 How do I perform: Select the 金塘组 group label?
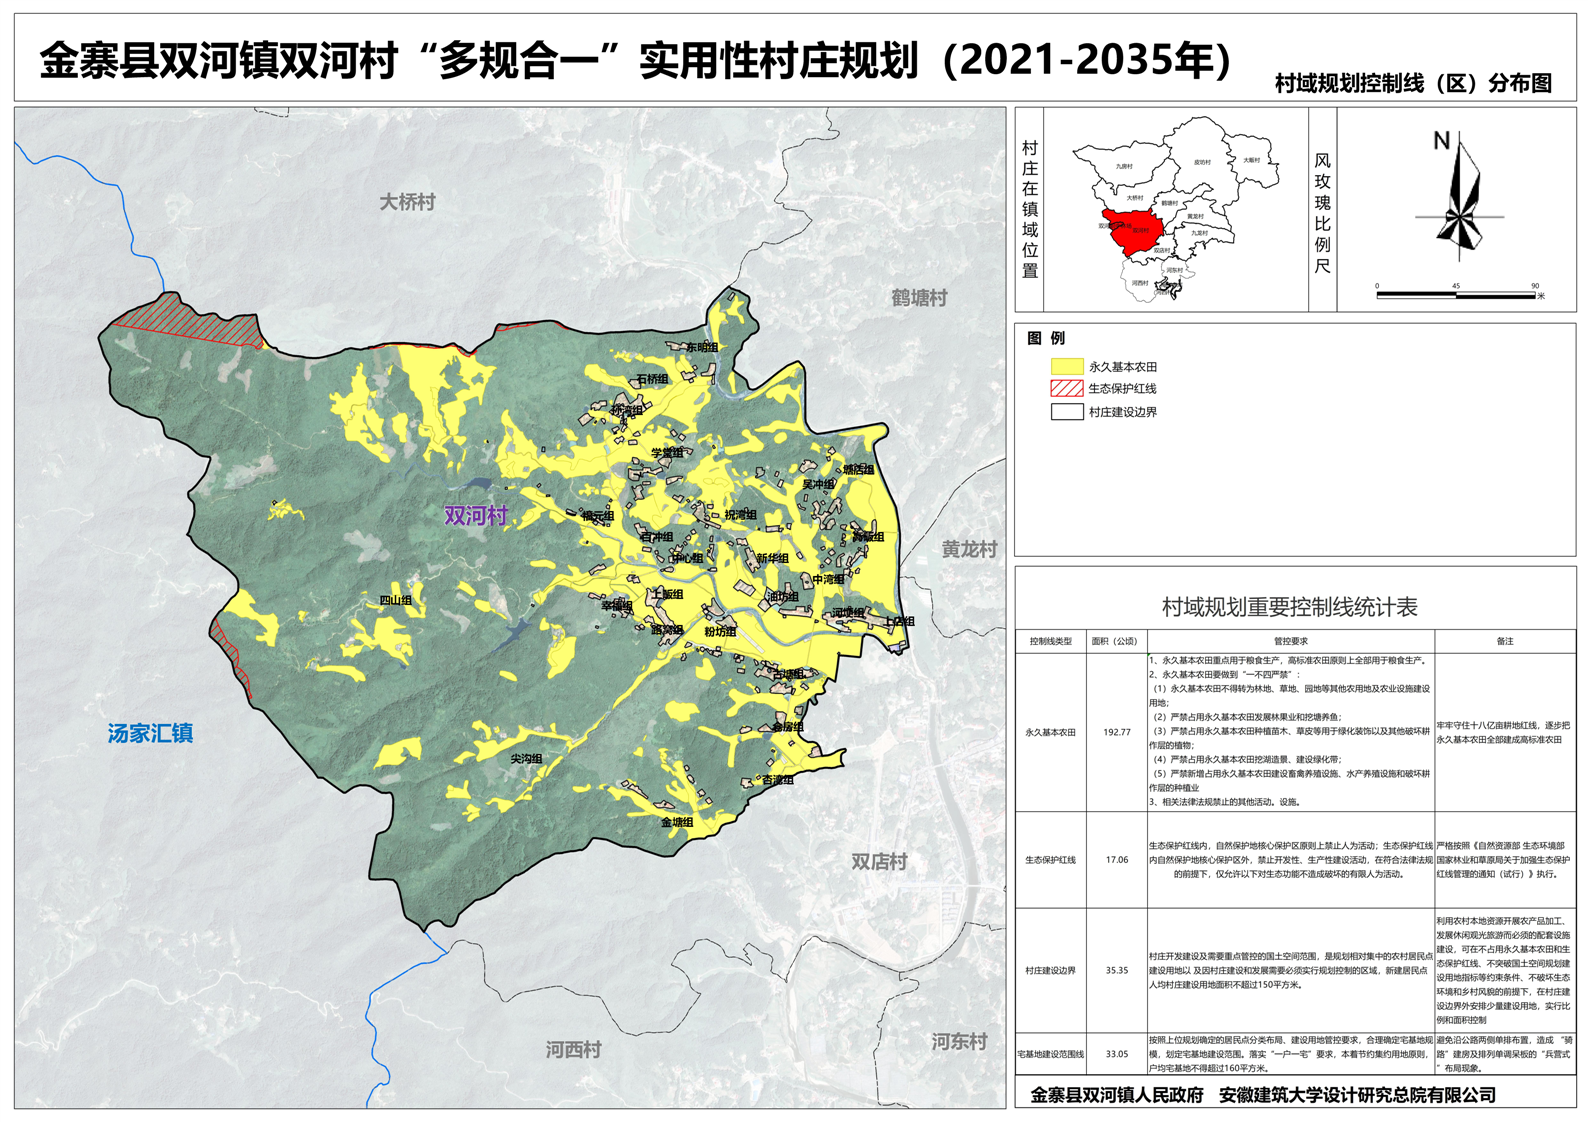677,822
